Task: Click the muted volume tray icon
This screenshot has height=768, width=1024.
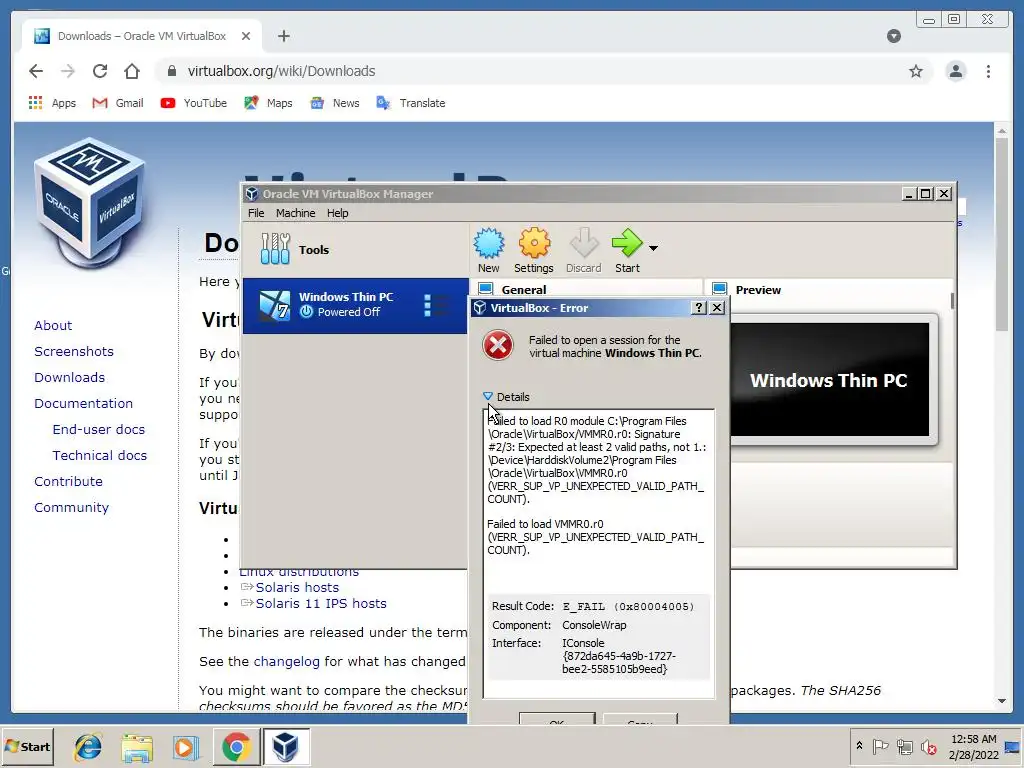Action: pos(928,746)
